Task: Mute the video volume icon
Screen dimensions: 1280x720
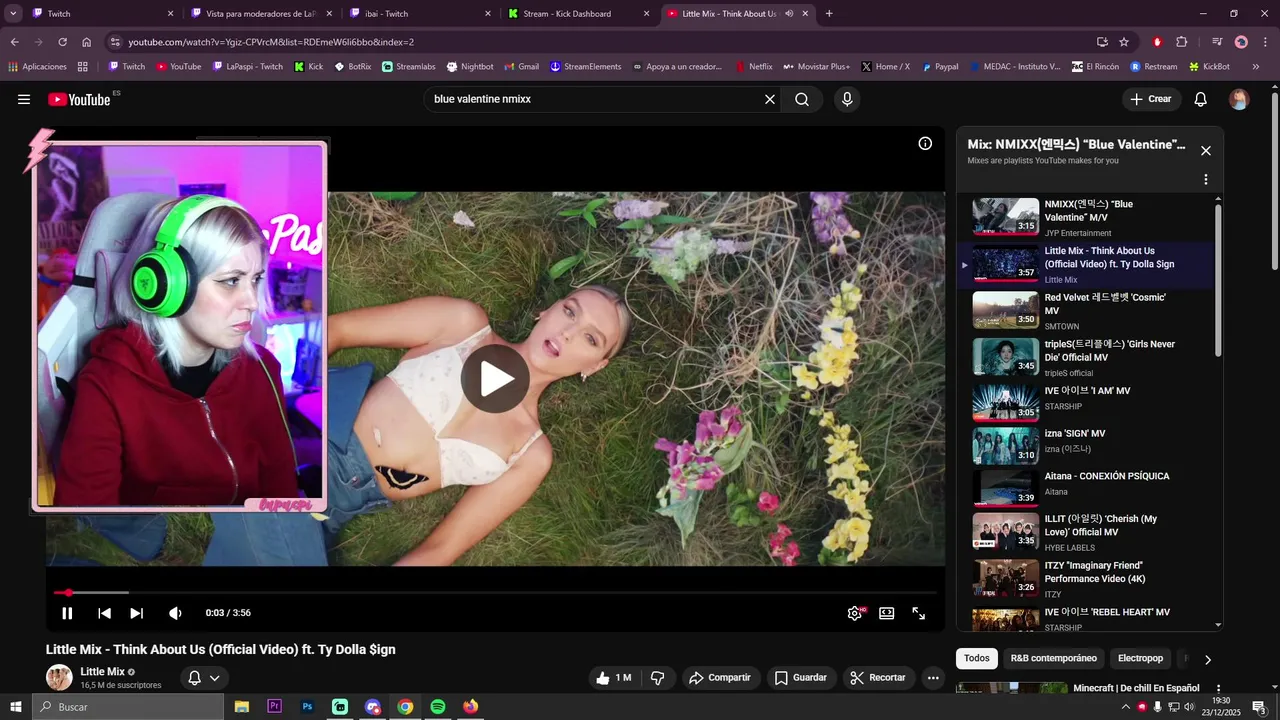Action: click(x=175, y=613)
